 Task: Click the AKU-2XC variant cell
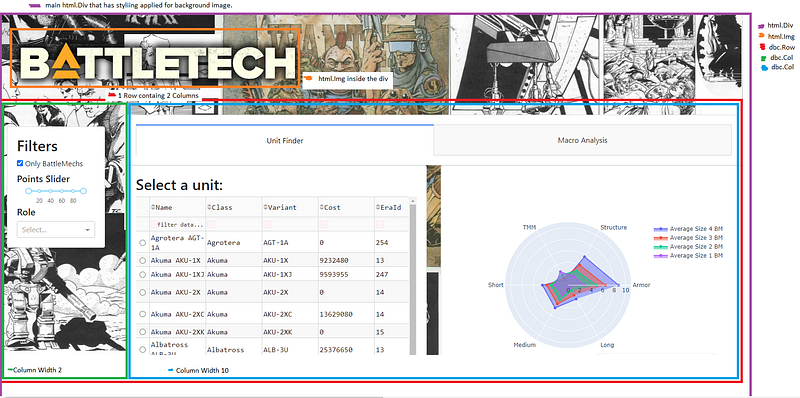click(290, 314)
